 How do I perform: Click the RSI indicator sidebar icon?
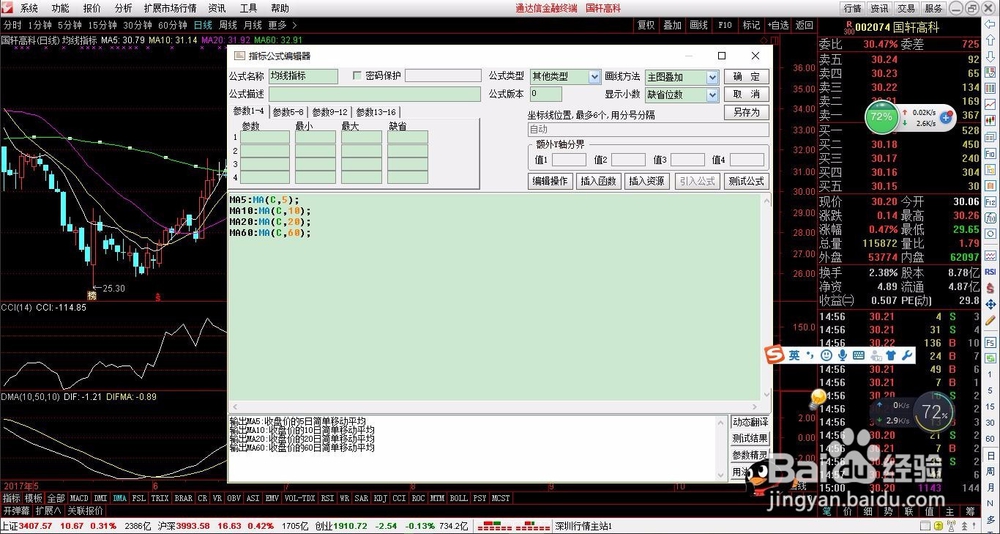[990, 271]
